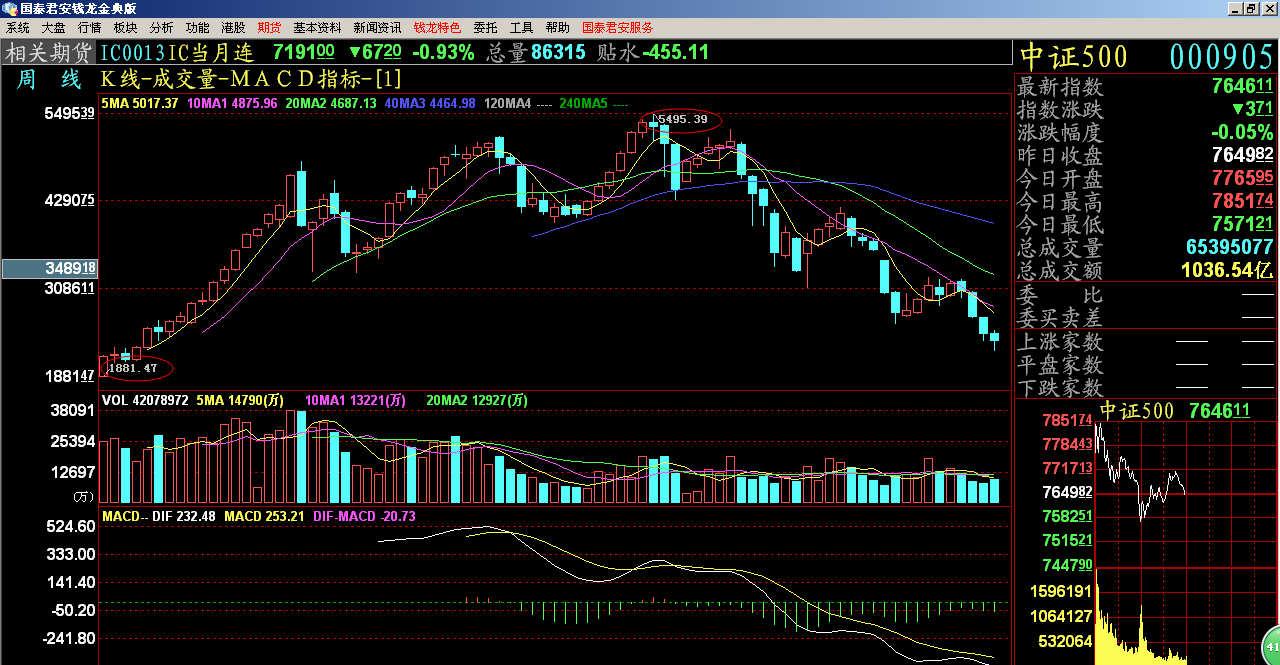Open the 委托 menu

485,28
